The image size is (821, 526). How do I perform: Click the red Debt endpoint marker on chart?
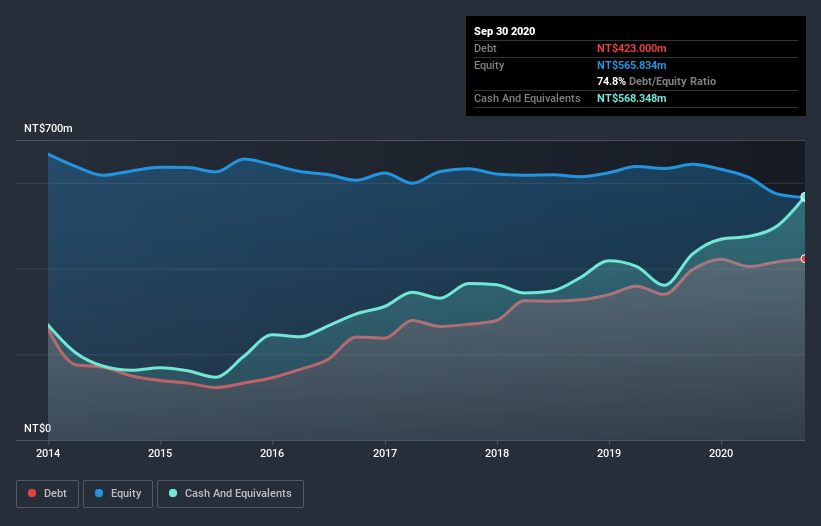[x=804, y=259]
